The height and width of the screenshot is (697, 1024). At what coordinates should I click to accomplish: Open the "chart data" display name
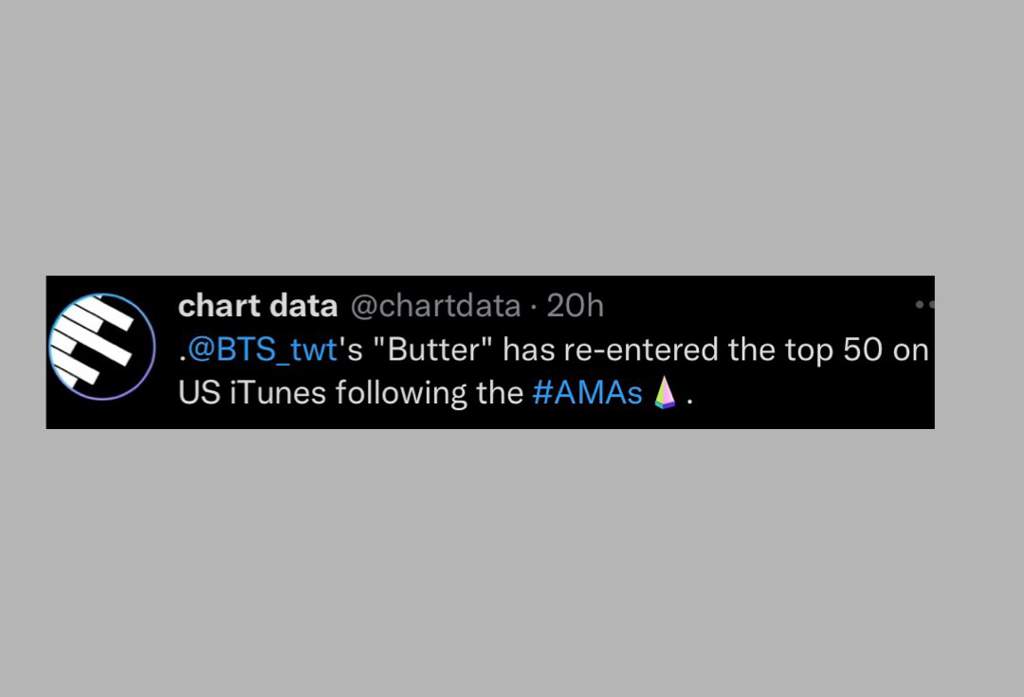pos(257,306)
